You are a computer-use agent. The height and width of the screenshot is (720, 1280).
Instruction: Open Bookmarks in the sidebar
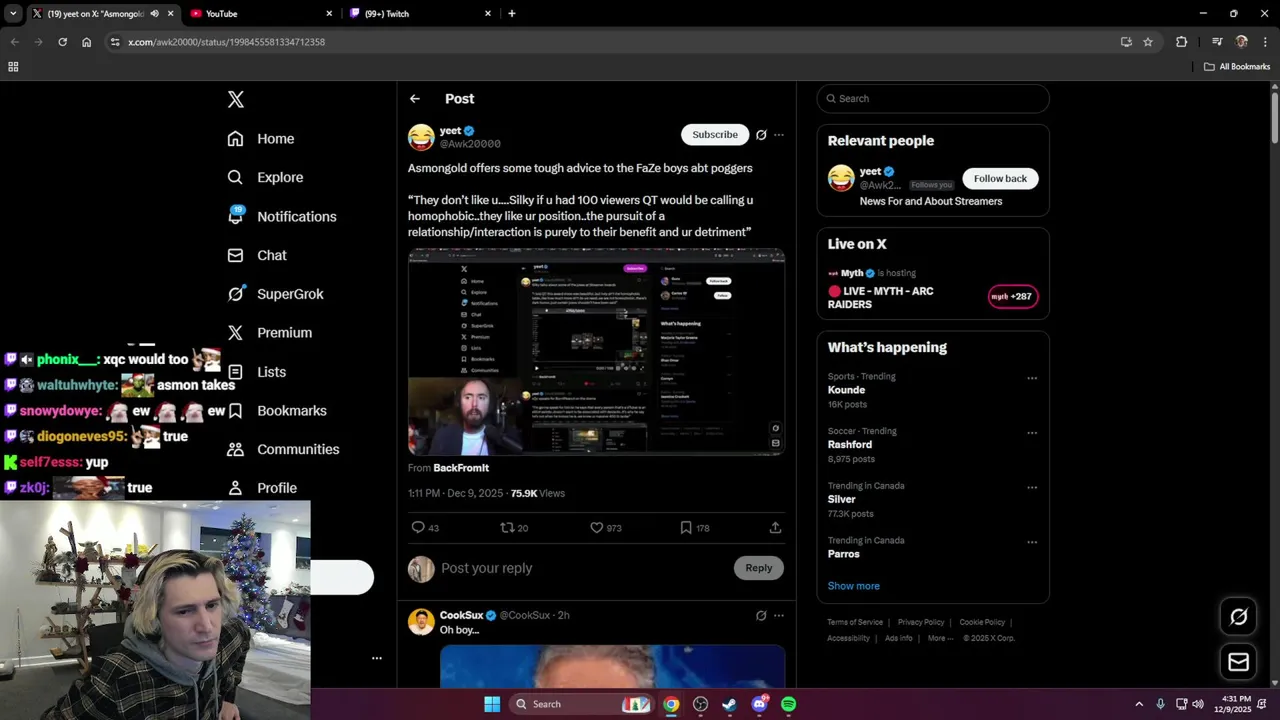click(277, 411)
